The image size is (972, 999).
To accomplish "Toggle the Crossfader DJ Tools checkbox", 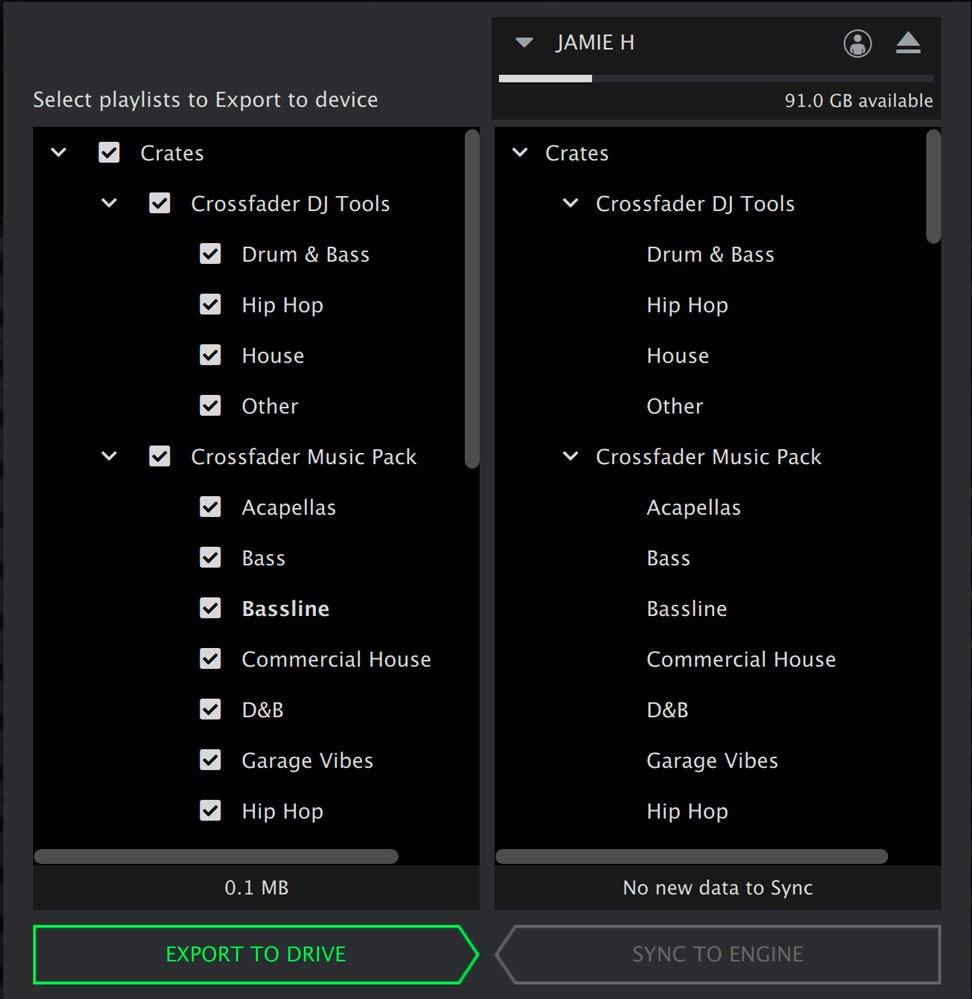I will (159, 204).
